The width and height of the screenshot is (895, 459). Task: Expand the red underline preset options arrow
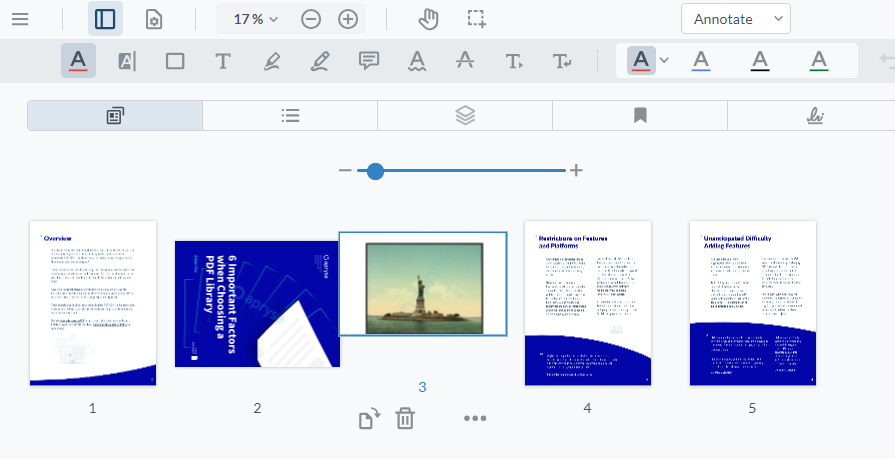coord(664,60)
